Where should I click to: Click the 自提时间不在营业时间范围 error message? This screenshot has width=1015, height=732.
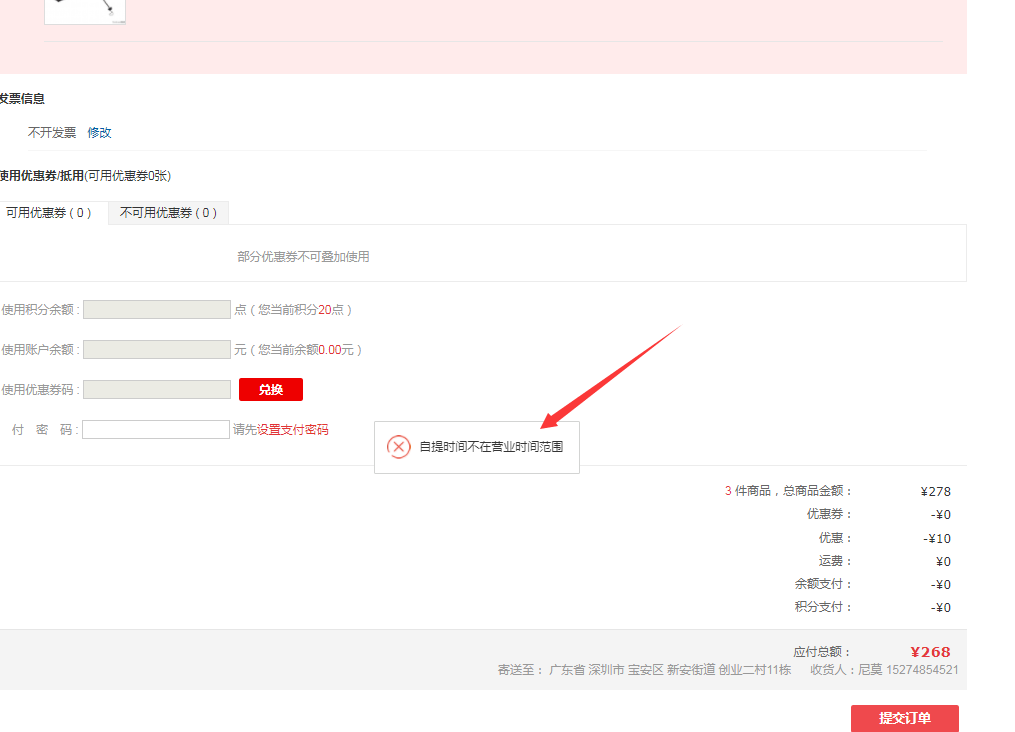pyautogui.click(x=491, y=447)
